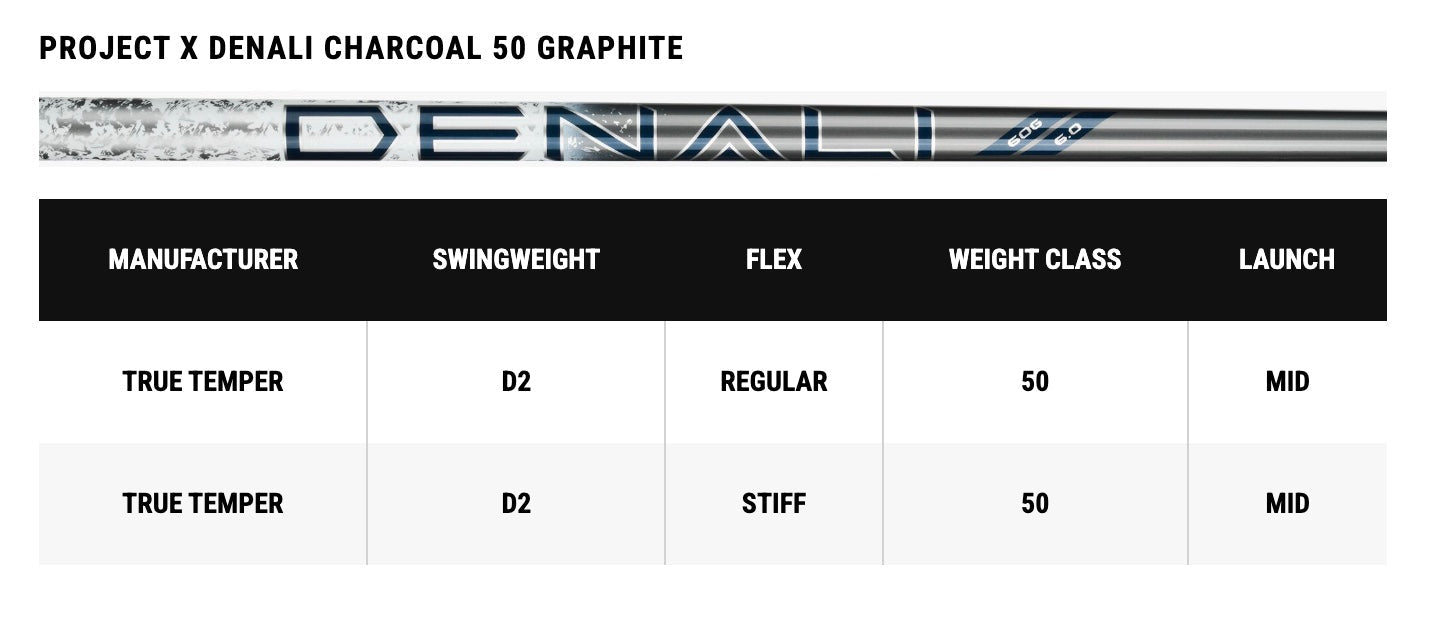Click the Mid launch cell in the Regular row

(1287, 382)
